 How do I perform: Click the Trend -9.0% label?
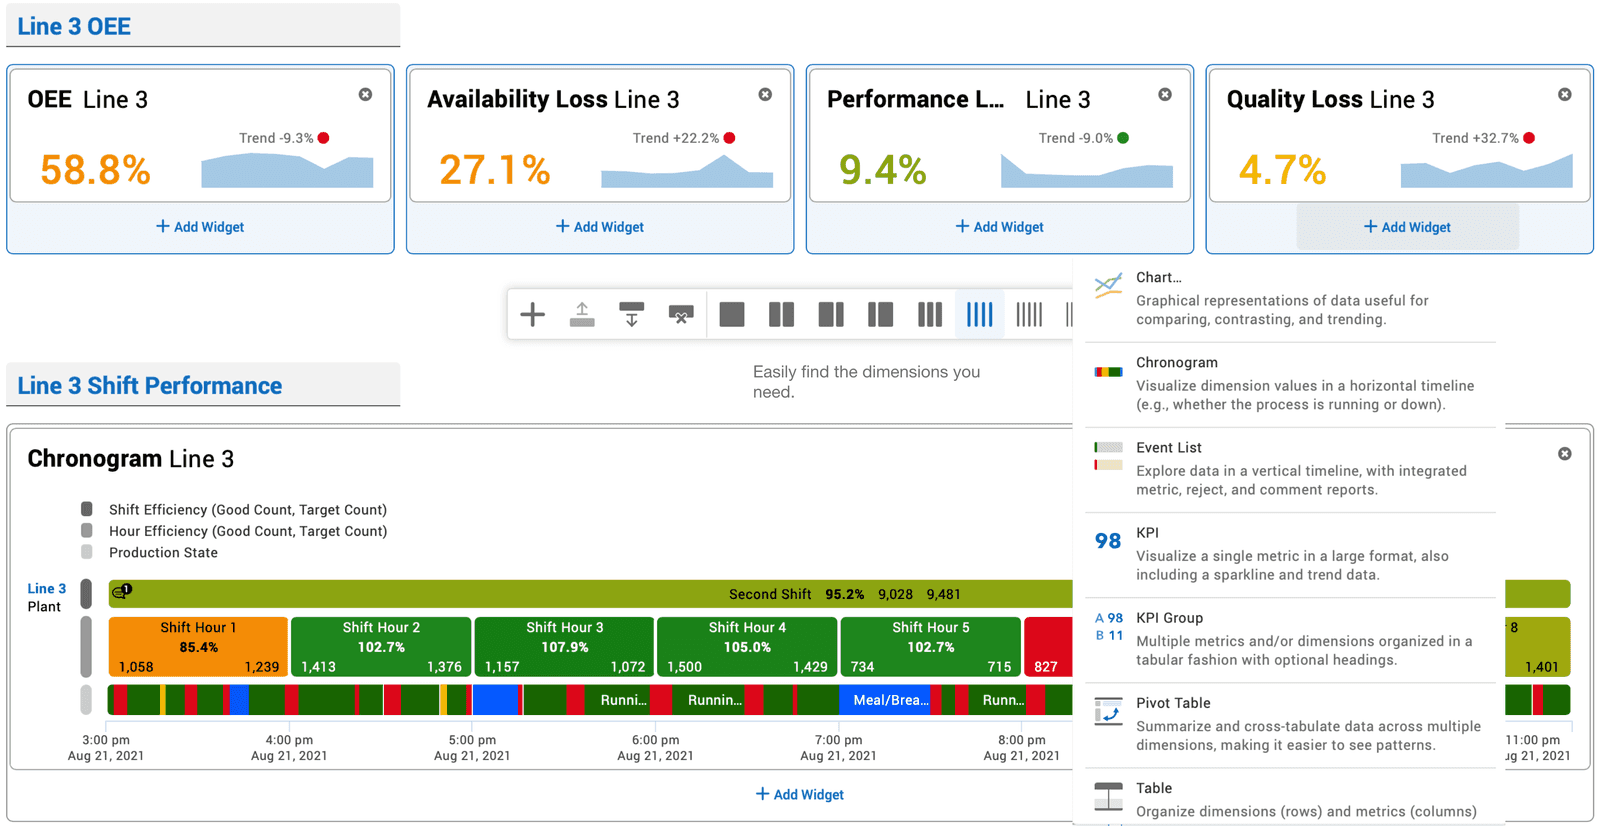click(x=1076, y=138)
